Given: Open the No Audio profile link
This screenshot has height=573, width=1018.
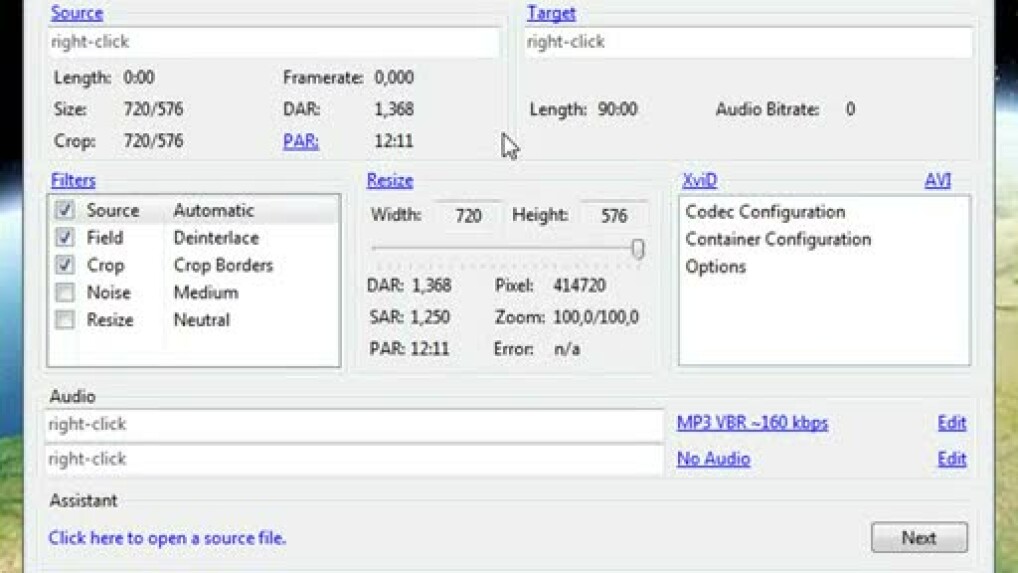Looking at the screenshot, I should coord(713,459).
